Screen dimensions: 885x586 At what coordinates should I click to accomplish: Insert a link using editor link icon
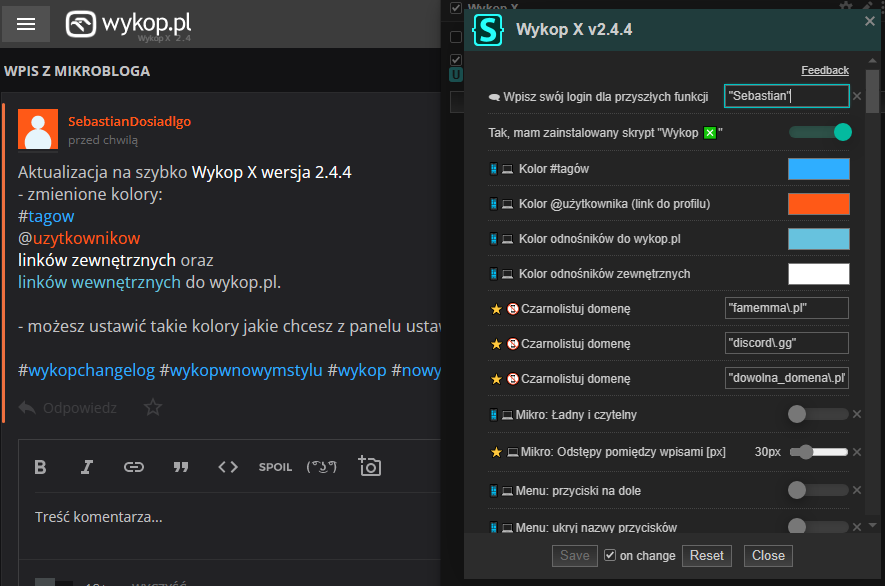tap(134, 467)
